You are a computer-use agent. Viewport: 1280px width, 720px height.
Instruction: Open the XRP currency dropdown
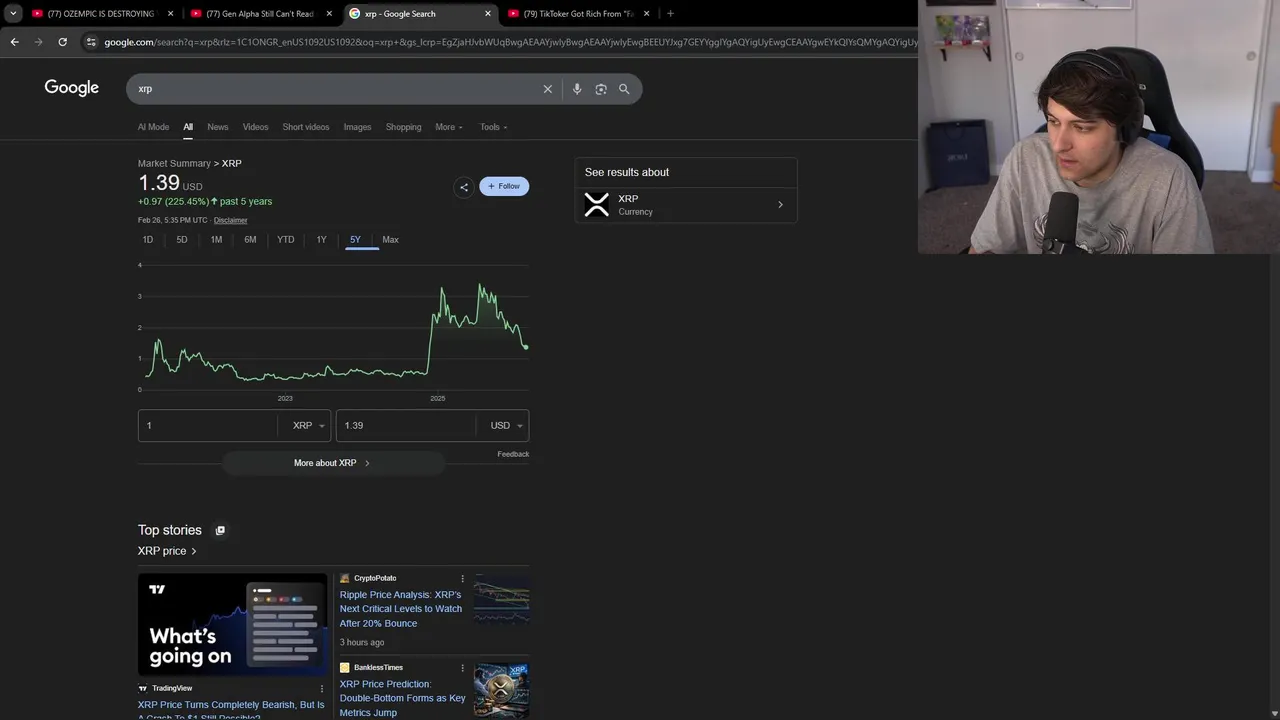coord(308,426)
